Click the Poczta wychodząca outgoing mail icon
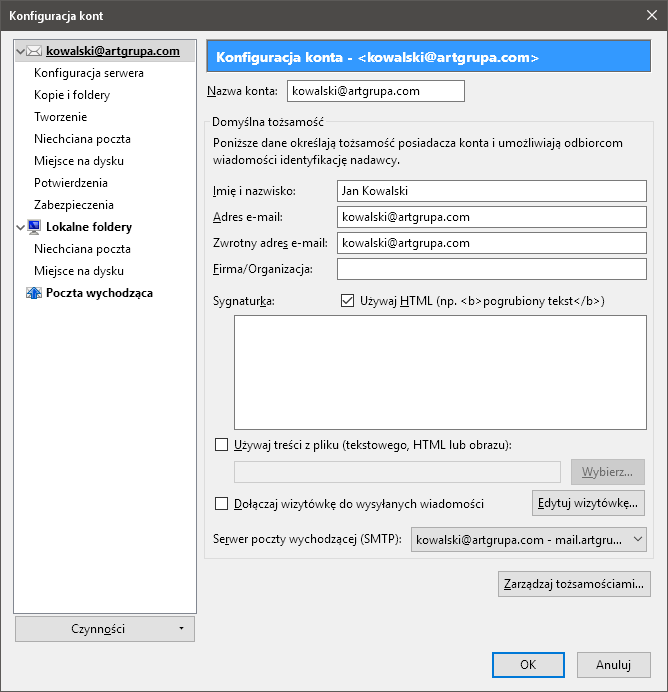The height and width of the screenshot is (692, 668). pos(34,293)
